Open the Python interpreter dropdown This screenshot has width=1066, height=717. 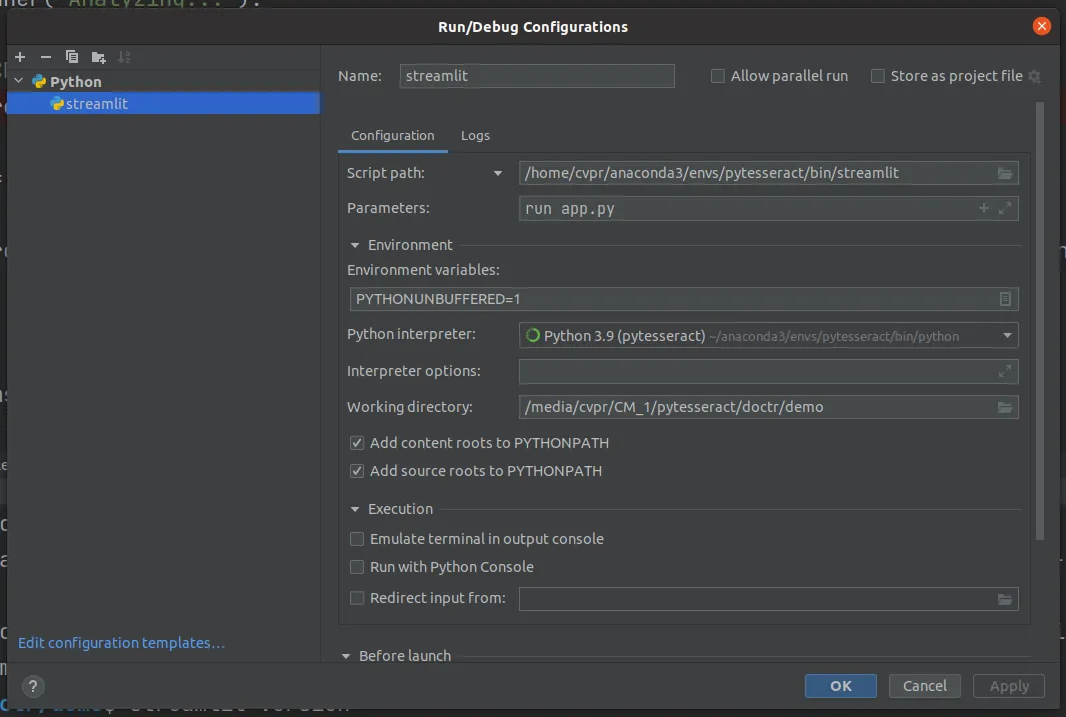pos(1007,335)
